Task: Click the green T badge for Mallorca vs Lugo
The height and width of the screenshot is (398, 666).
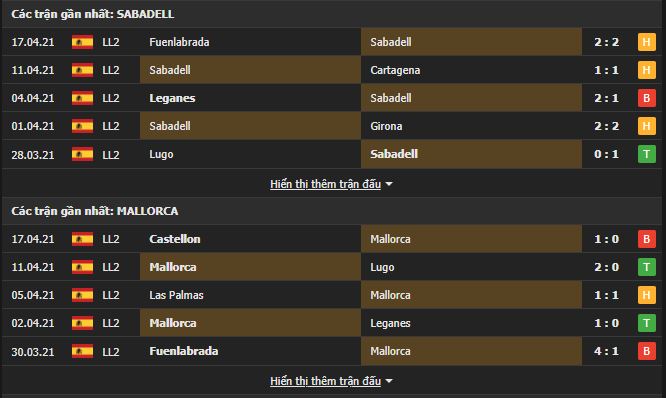Action: click(x=646, y=267)
